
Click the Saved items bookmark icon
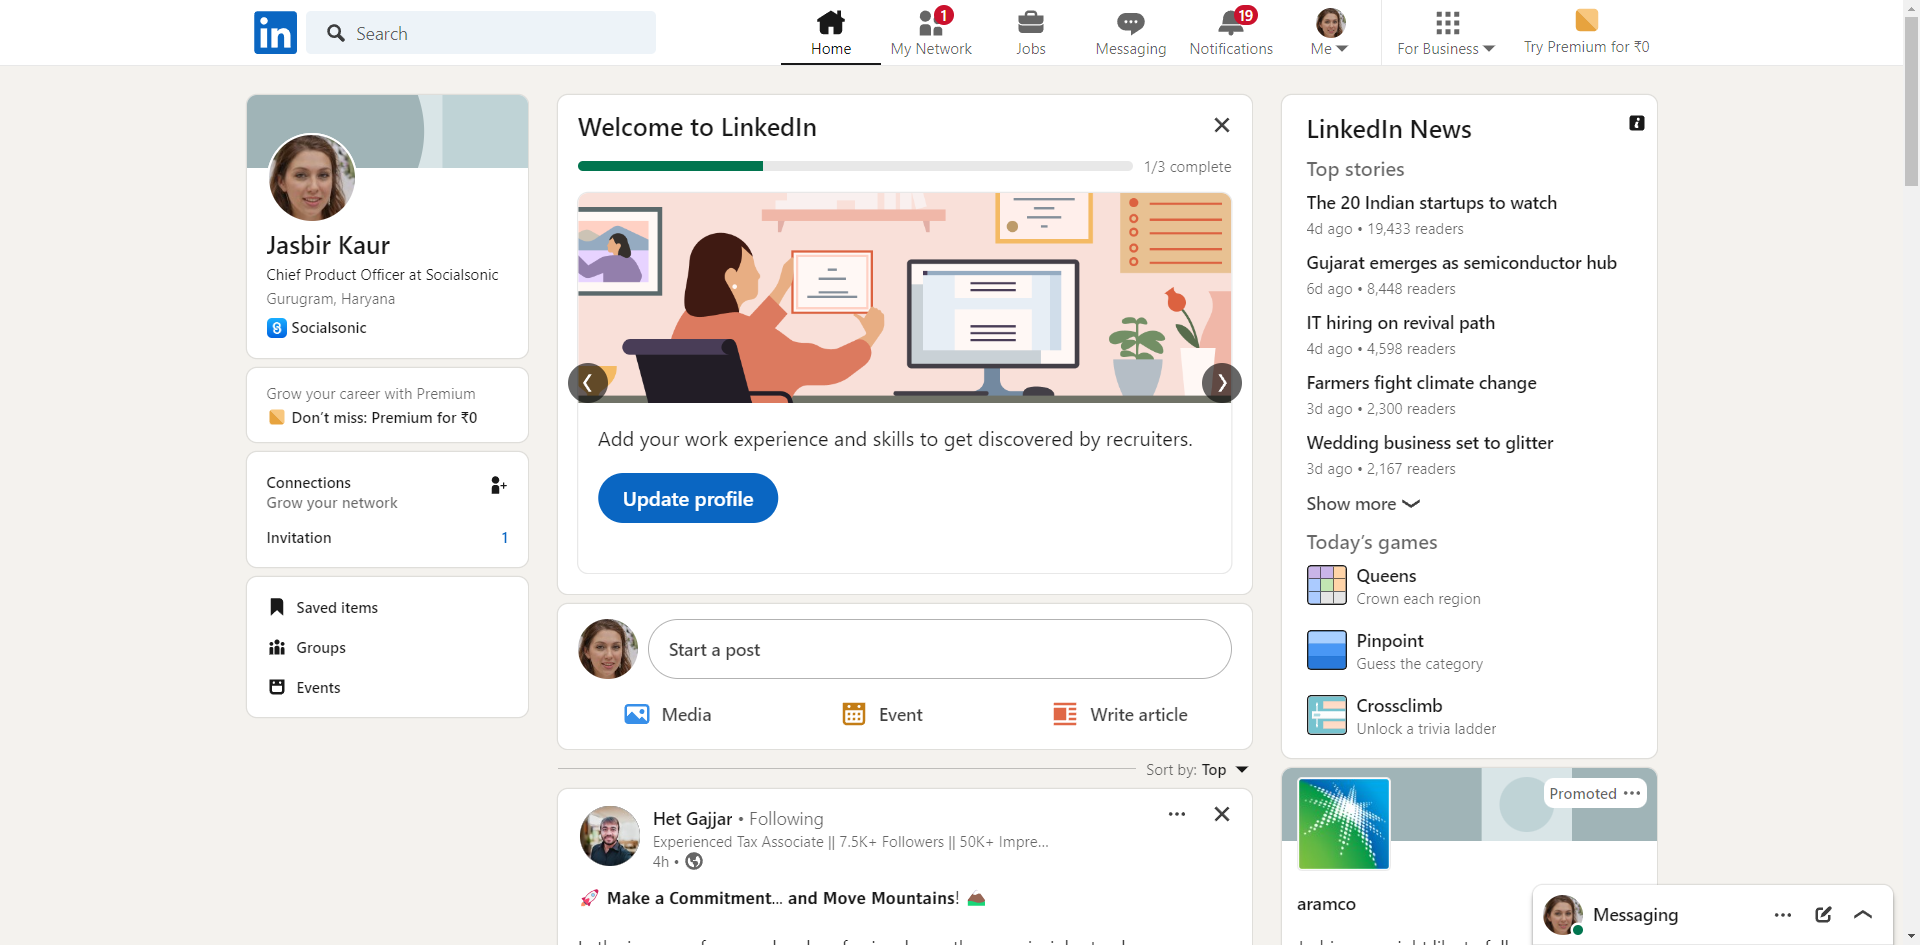[x=277, y=607]
